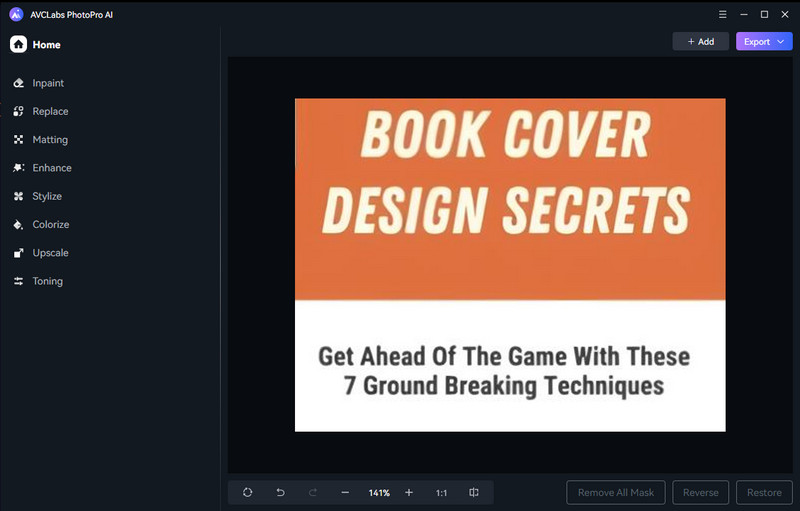The height and width of the screenshot is (511, 800).
Task: Click the Export button
Action: point(764,42)
